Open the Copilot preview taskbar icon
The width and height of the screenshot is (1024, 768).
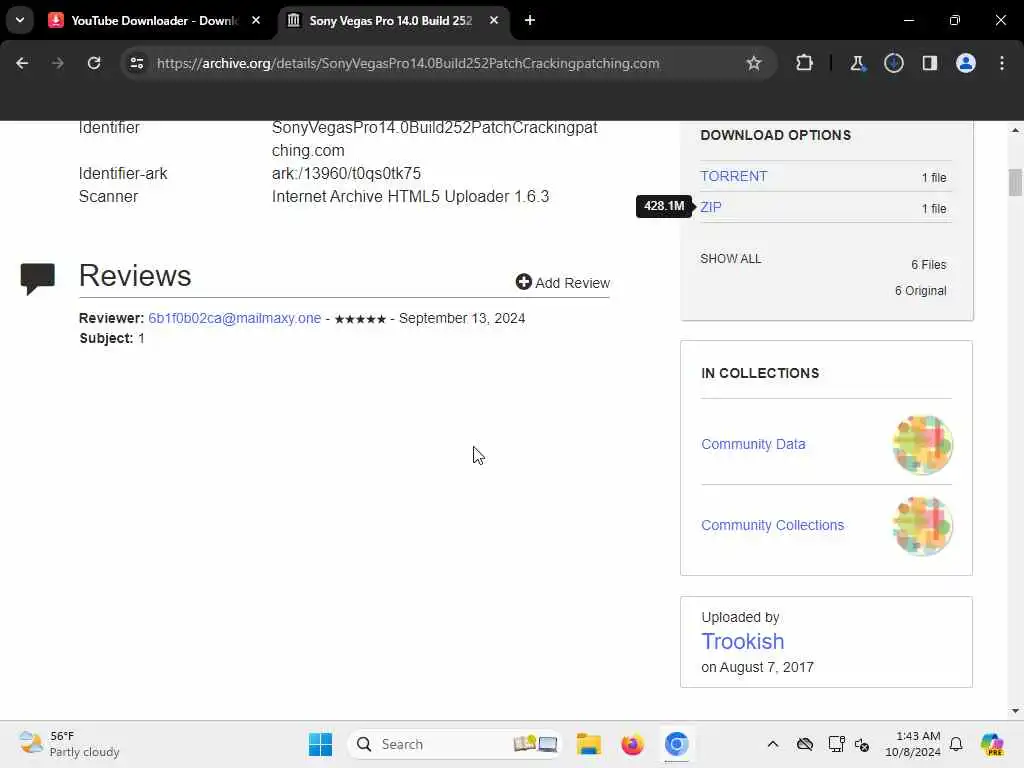992,744
